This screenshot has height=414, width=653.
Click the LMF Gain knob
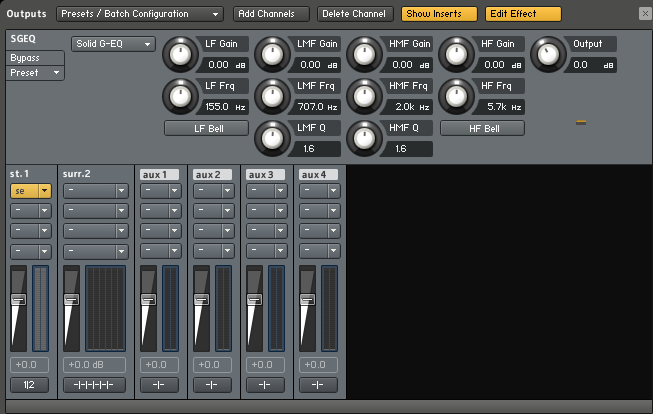point(272,55)
